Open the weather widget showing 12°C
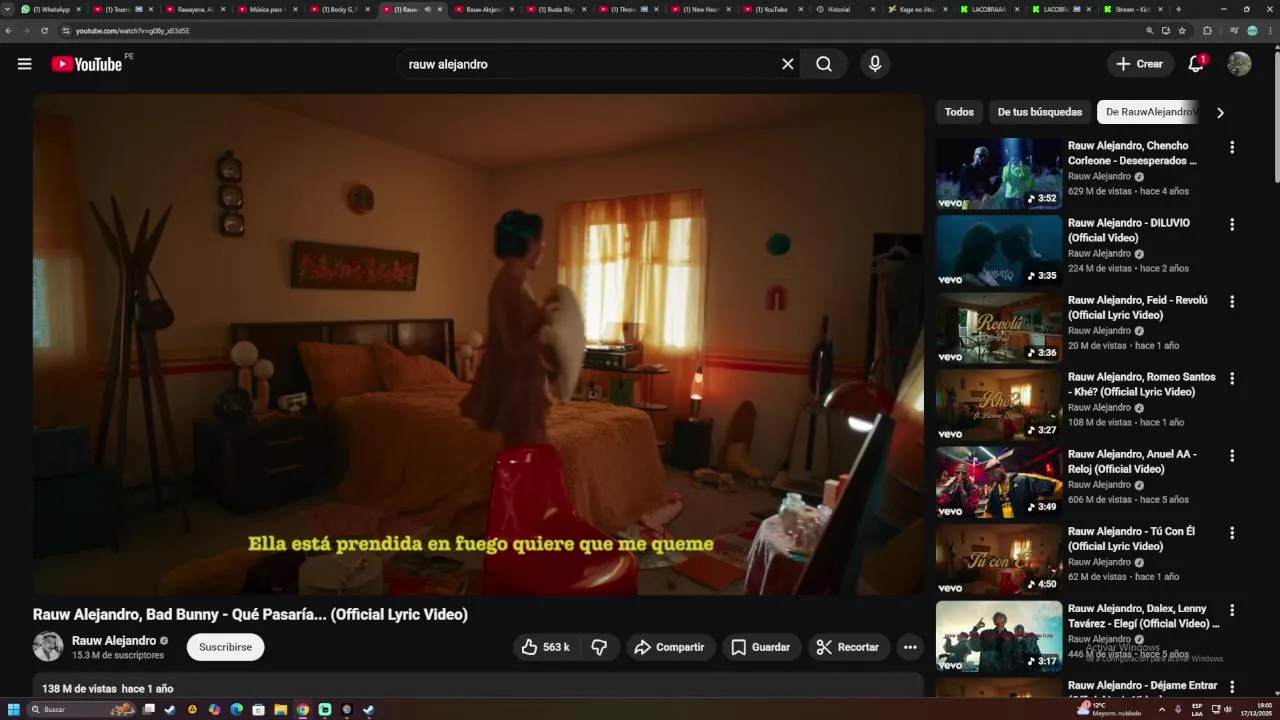This screenshot has width=1280, height=720. click(x=1110, y=709)
